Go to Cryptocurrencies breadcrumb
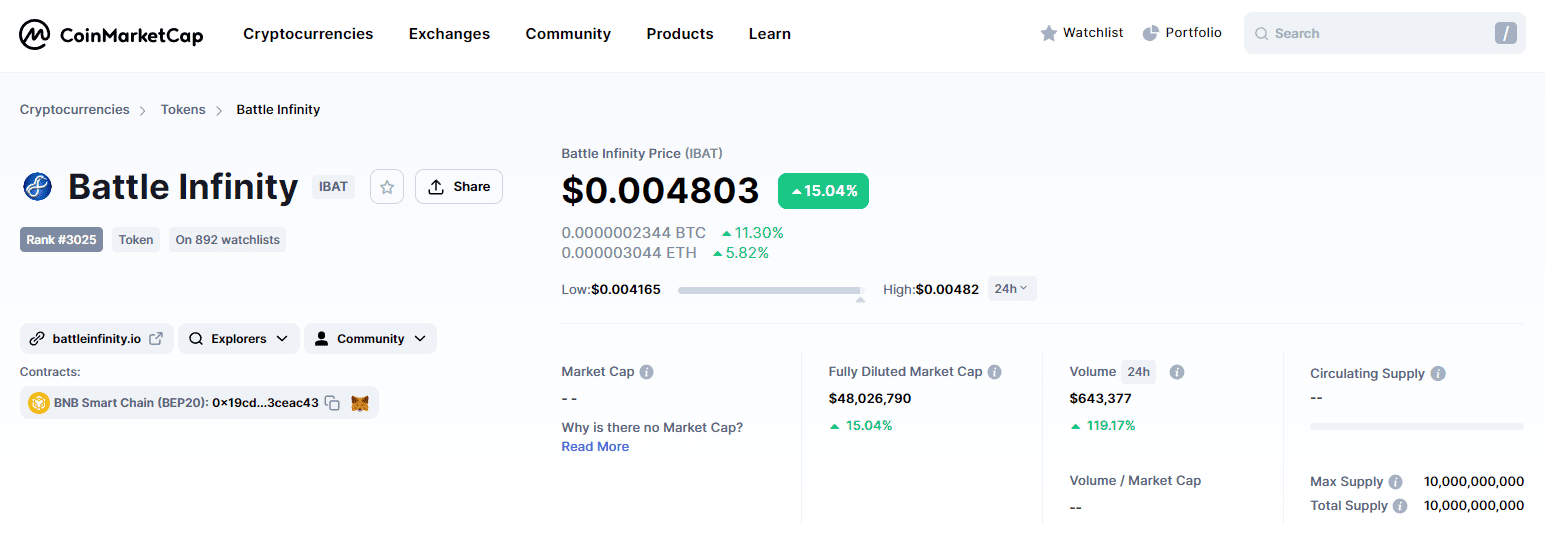This screenshot has width=1545, height=541. [x=75, y=110]
